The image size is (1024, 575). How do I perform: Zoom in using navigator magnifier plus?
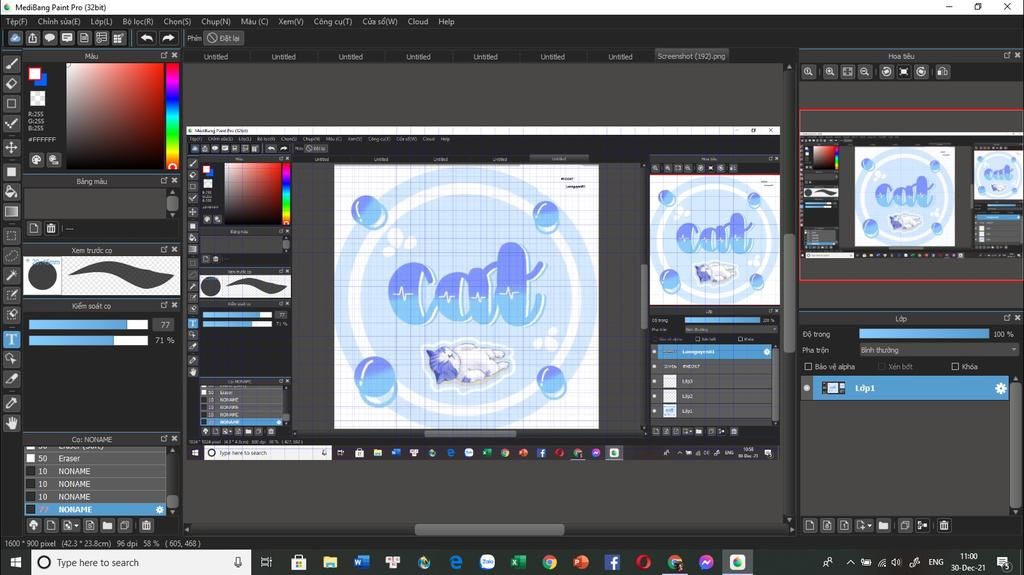click(x=830, y=72)
